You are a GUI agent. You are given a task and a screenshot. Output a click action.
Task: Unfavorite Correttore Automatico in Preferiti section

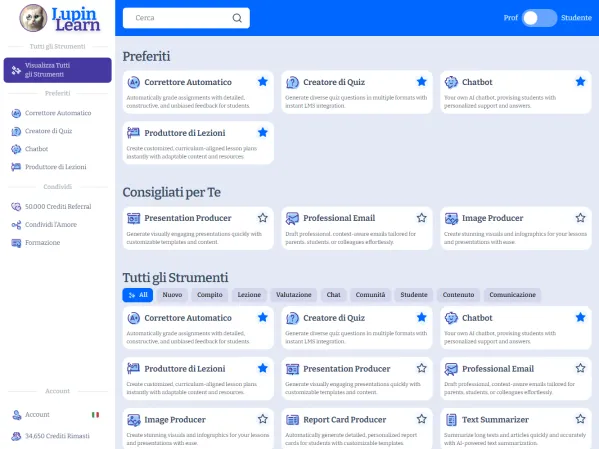tap(262, 82)
